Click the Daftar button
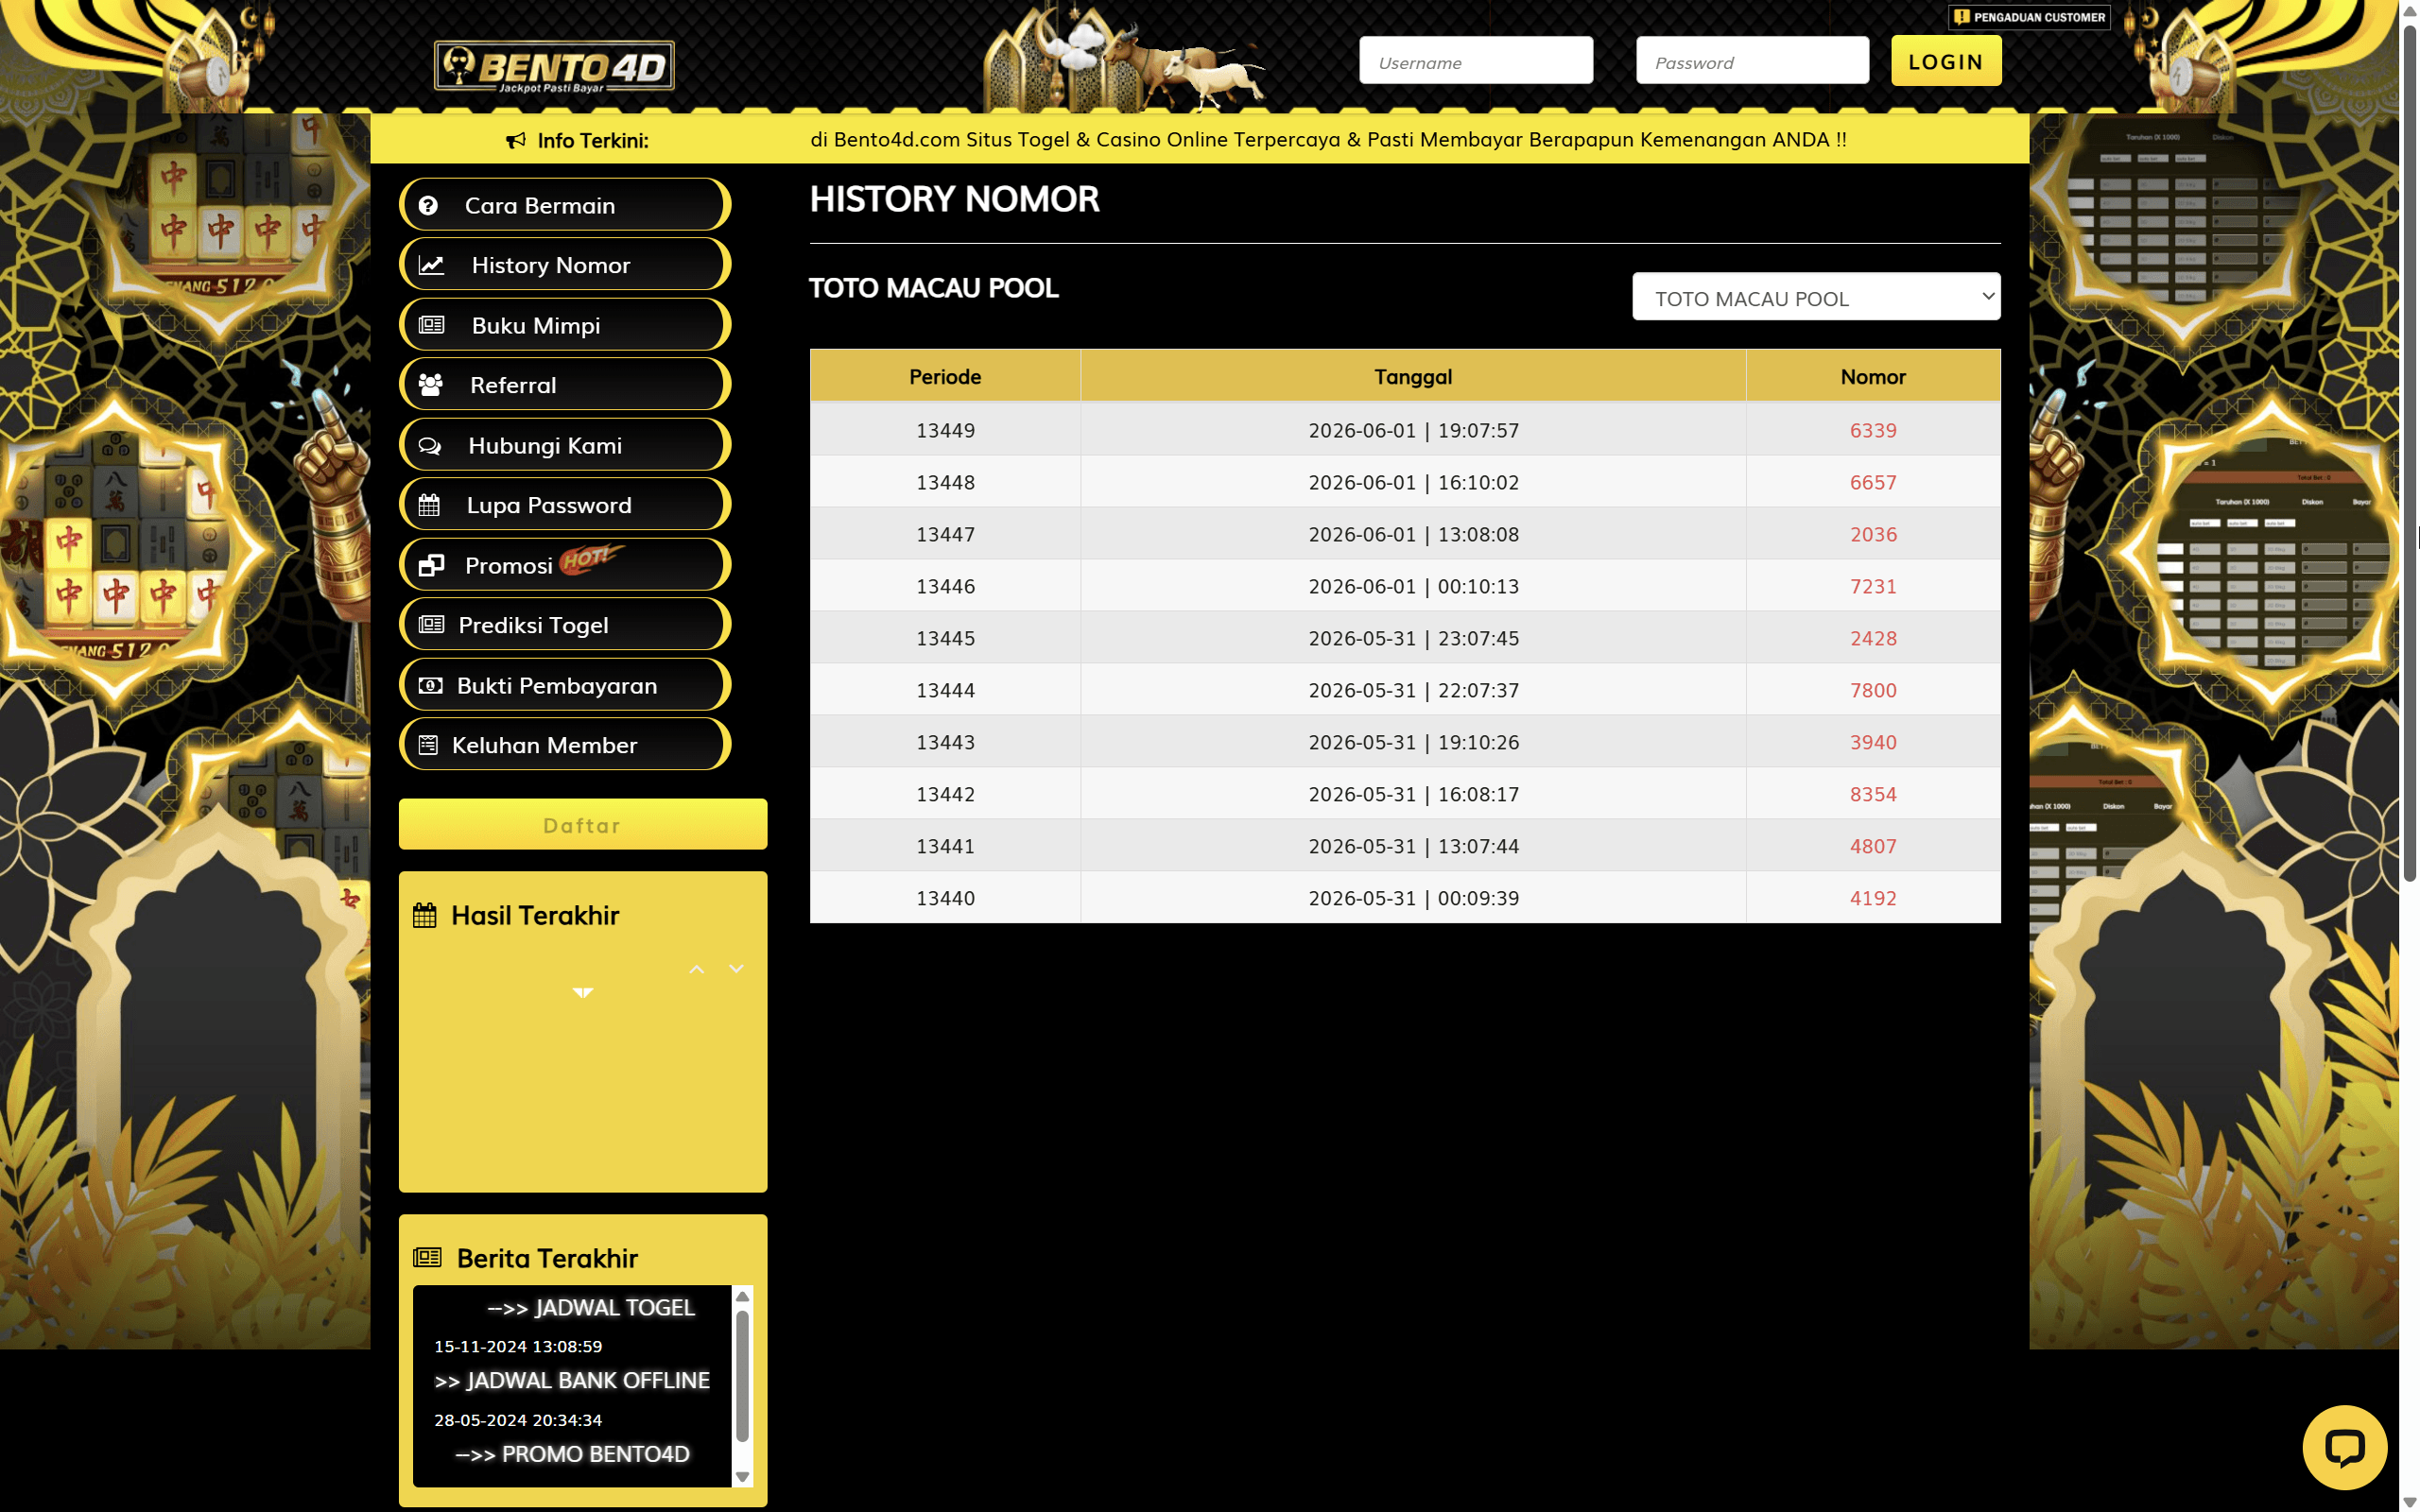Screen dimensions: 2420x1512 click(x=583, y=825)
